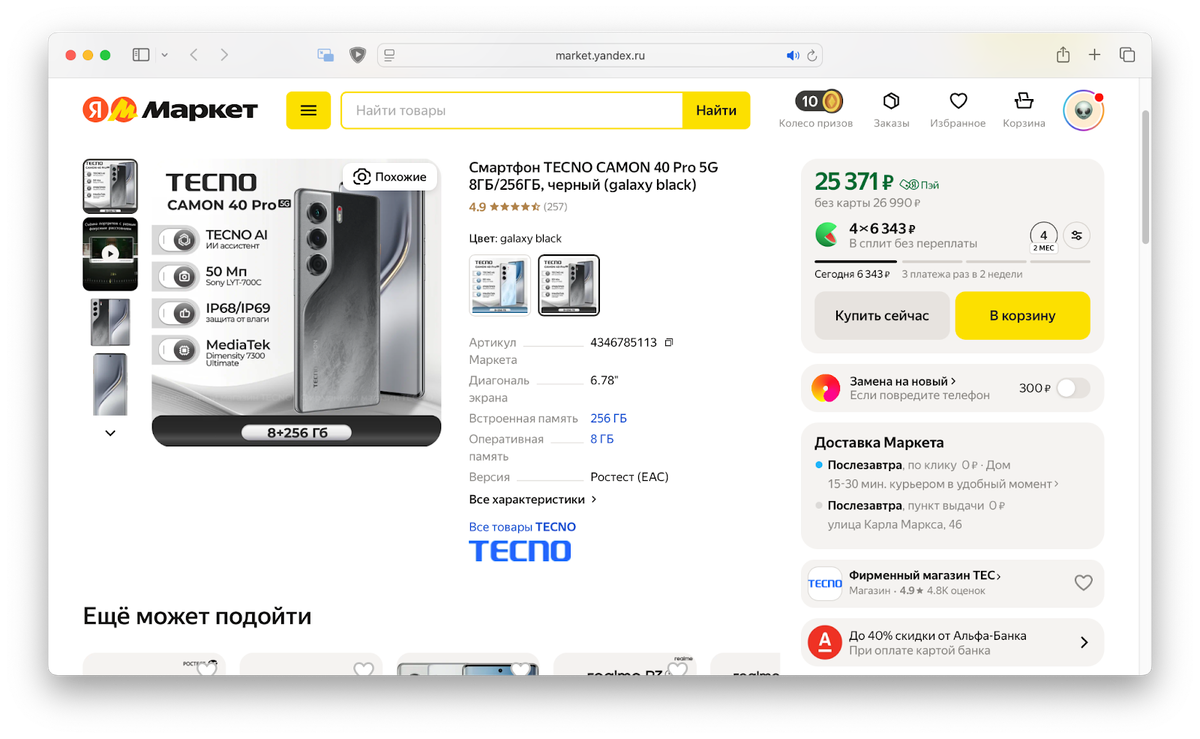Open Корзина cart icon
This screenshot has width=1200, height=739.
pos(1023,101)
